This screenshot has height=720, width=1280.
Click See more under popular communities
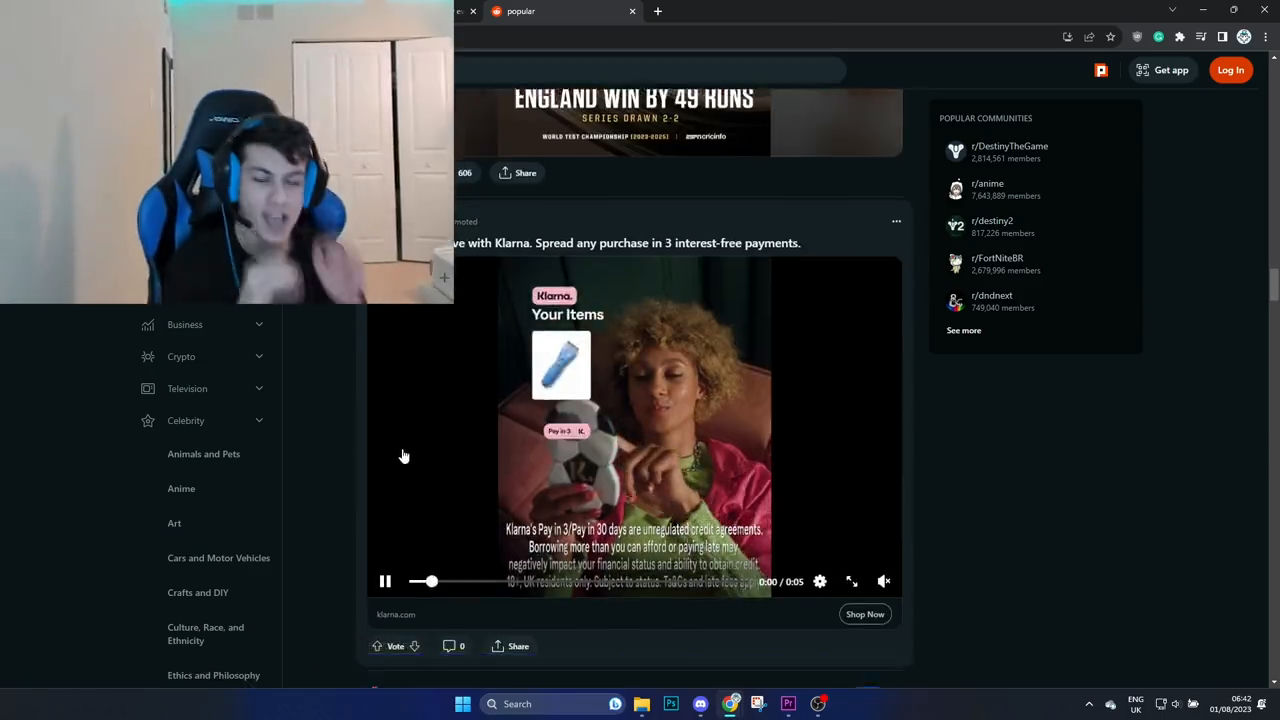[x=964, y=330]
